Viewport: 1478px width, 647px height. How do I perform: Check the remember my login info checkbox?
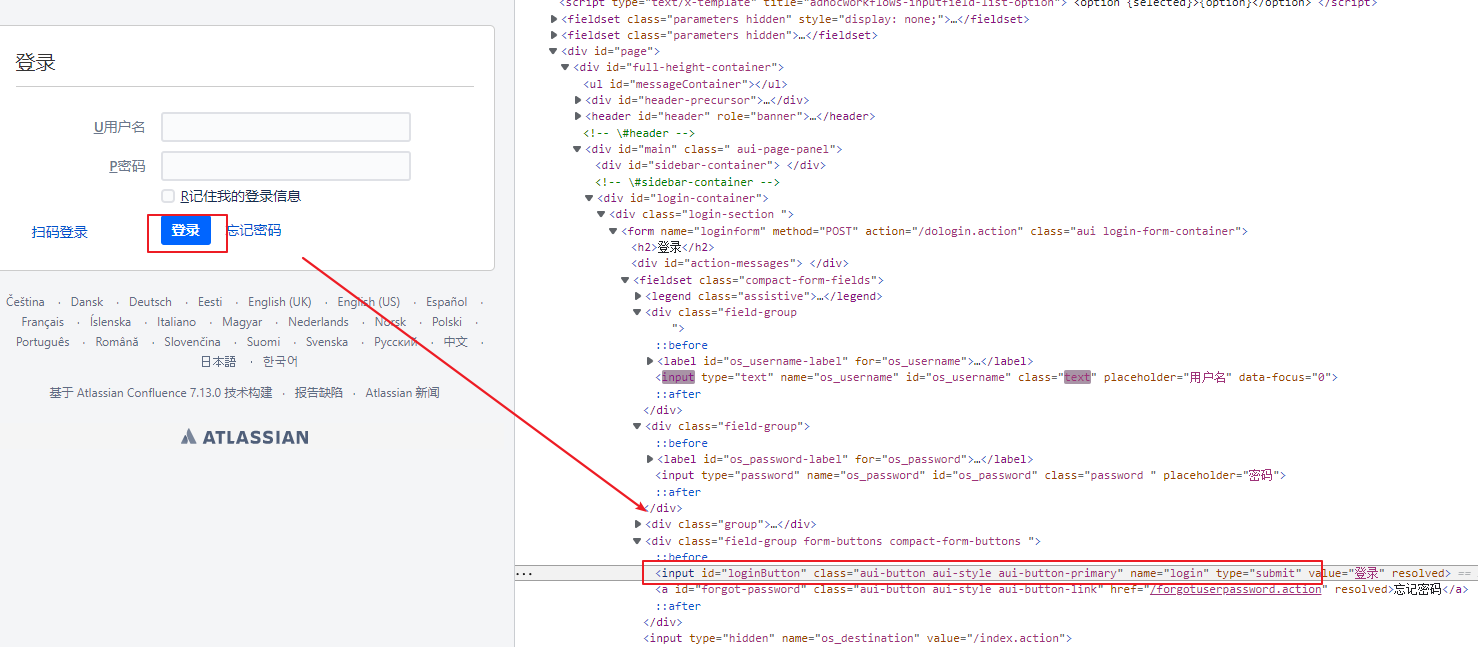(168, 196)
